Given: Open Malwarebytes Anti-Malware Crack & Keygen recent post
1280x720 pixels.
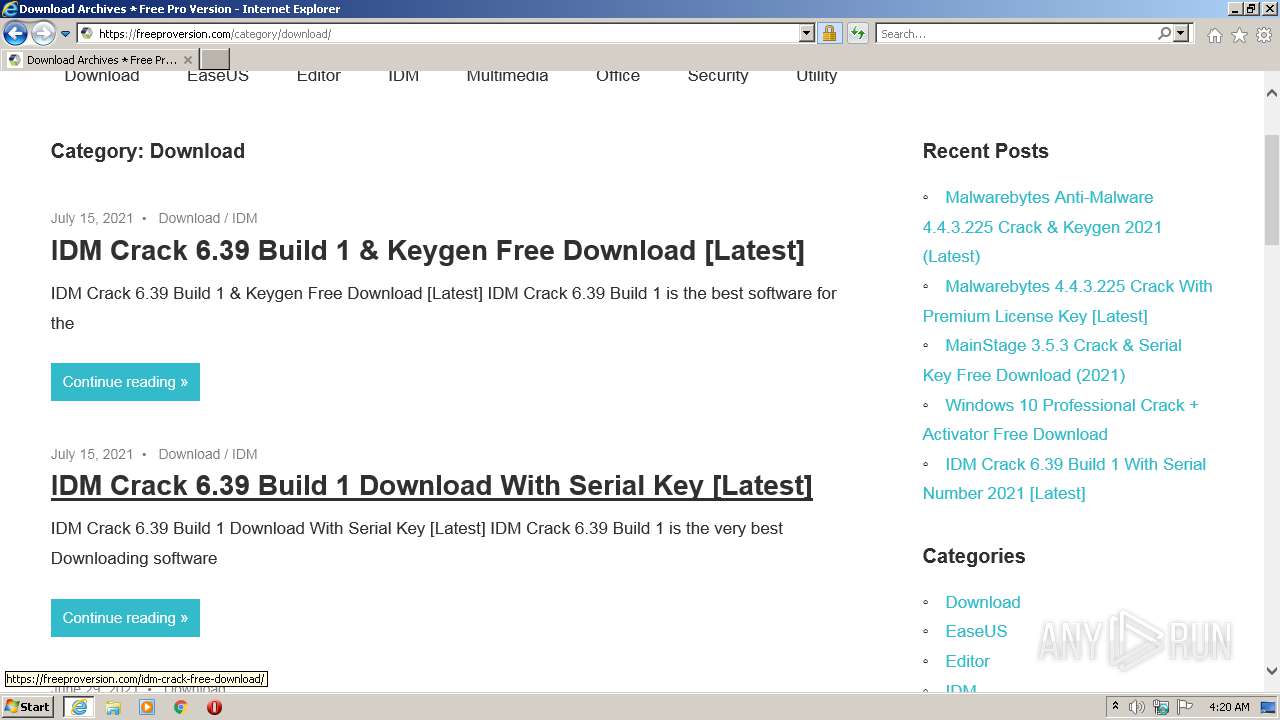Looking at the screenshot, I should tap(1042, 227).
